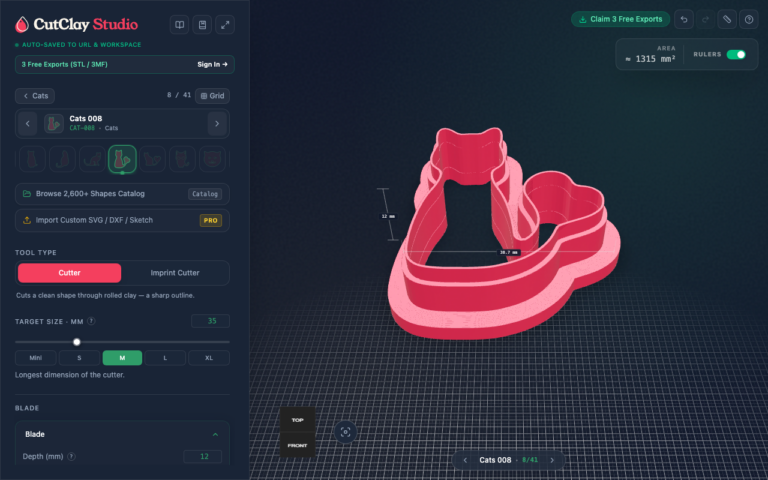Click the upload icon beside Import Custom SVG

27,220
